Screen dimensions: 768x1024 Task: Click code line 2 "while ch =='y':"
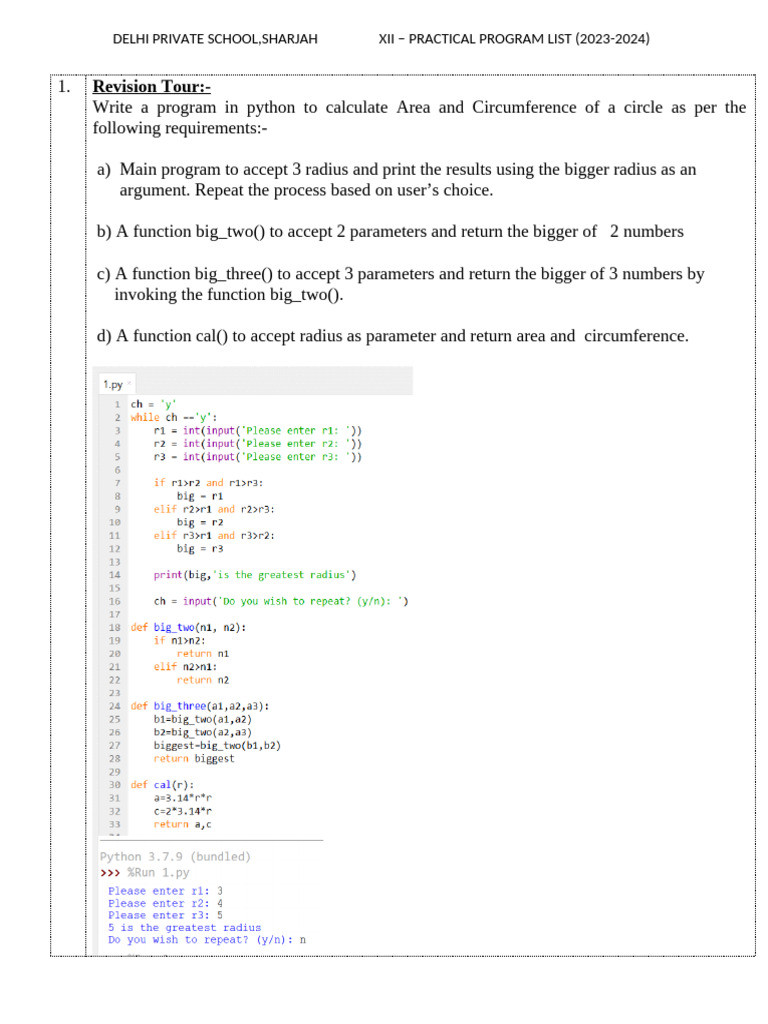pos(174,417)
